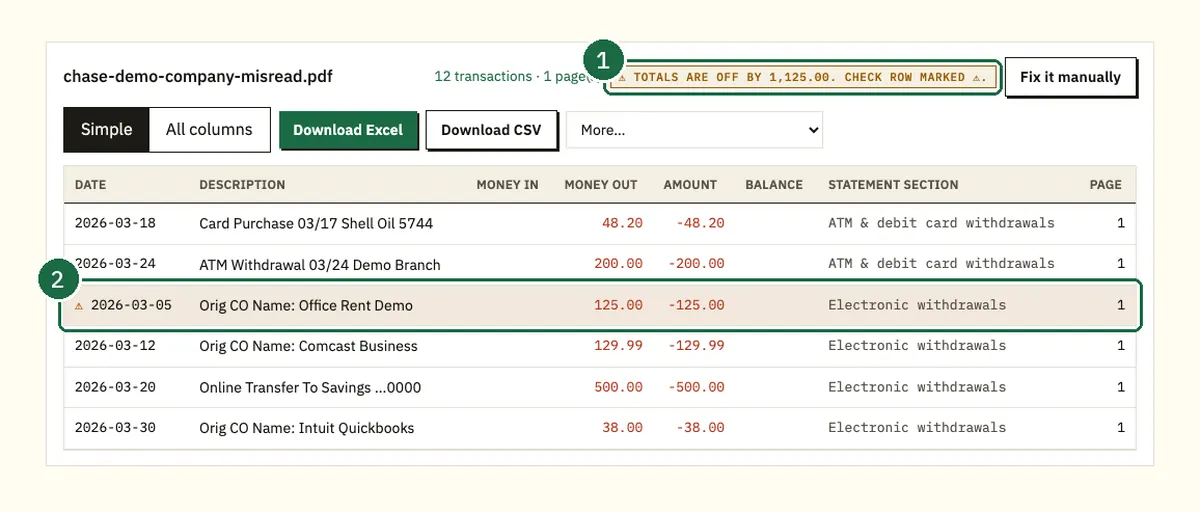Click the MONEY IN column header
This screenshot has height=512, width=1200.
point(507,185)
